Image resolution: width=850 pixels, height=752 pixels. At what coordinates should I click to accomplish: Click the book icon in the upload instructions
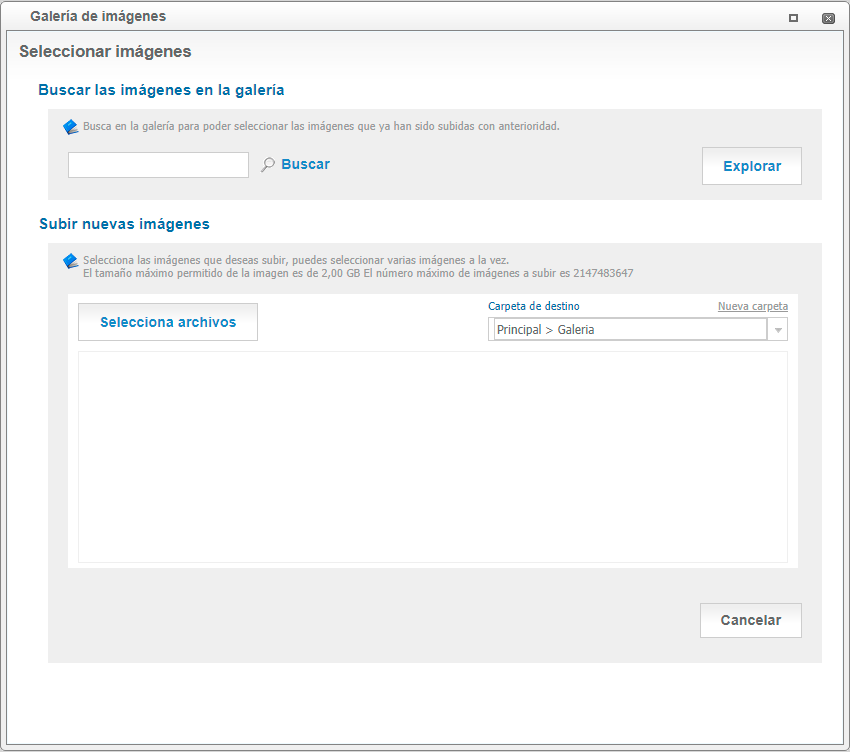pos(70,261)
